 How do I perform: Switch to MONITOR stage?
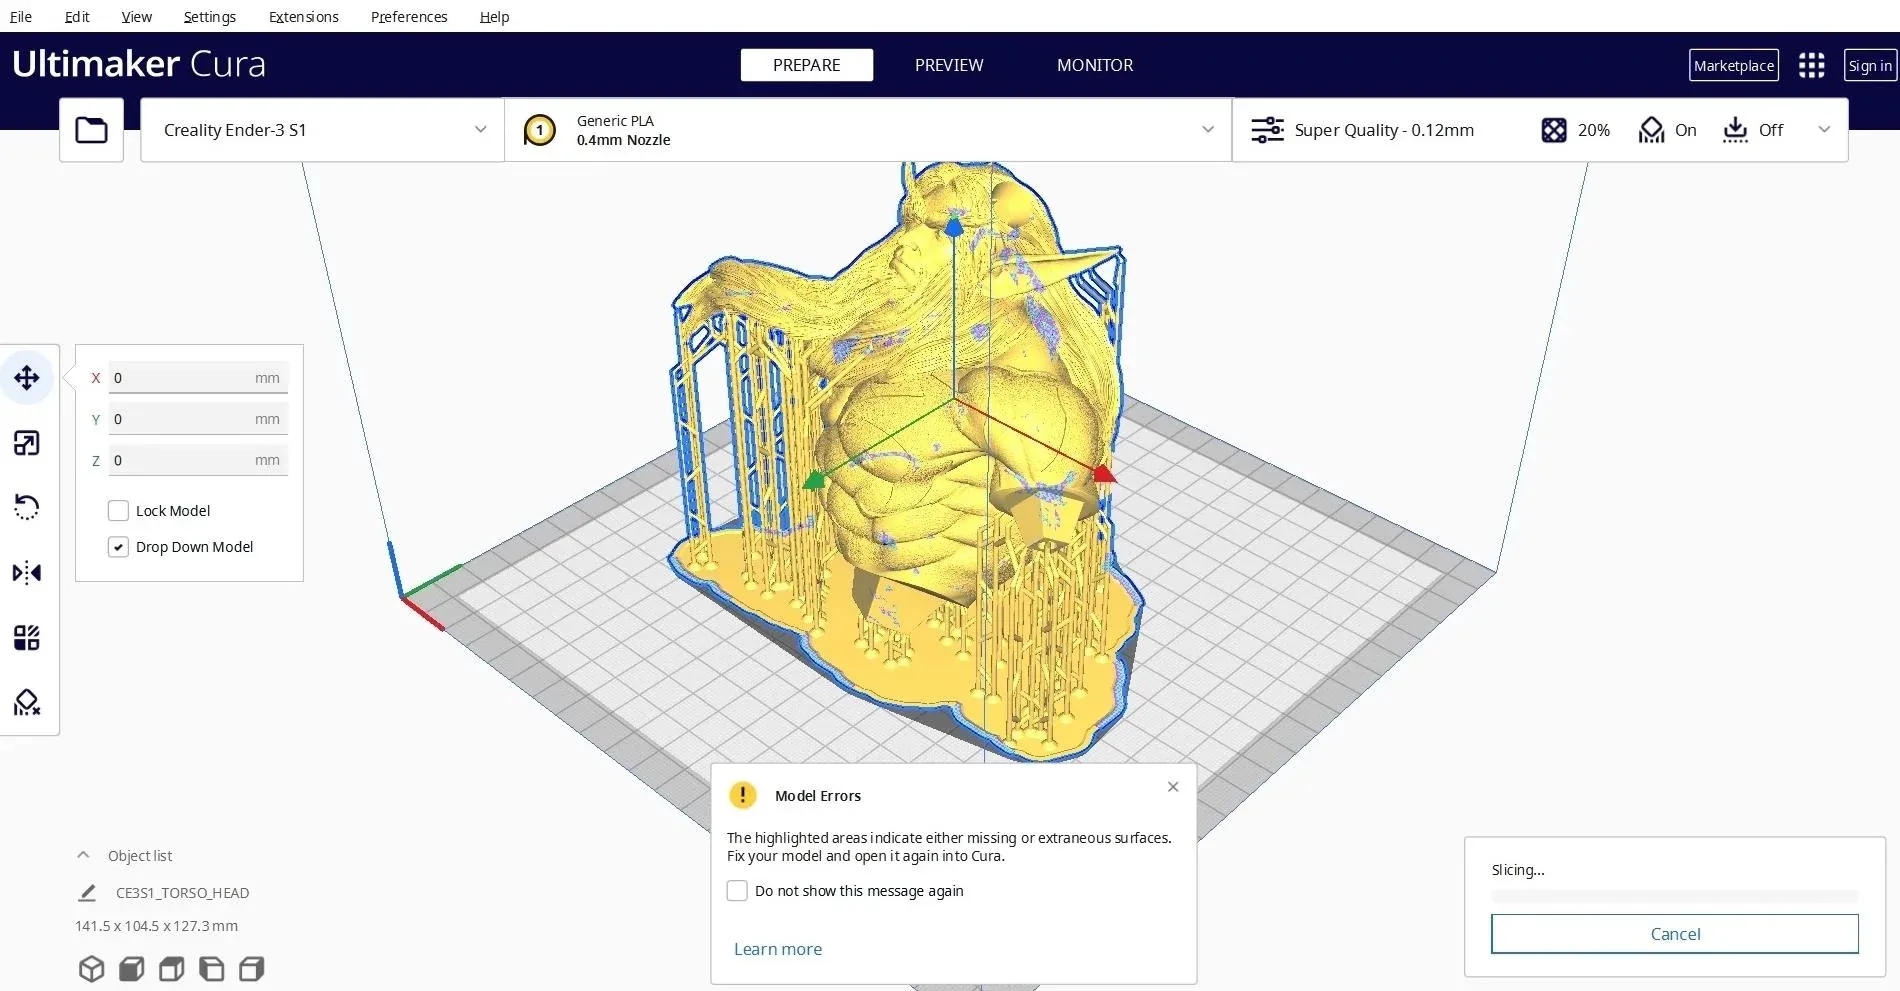[x=1095, y=65]
